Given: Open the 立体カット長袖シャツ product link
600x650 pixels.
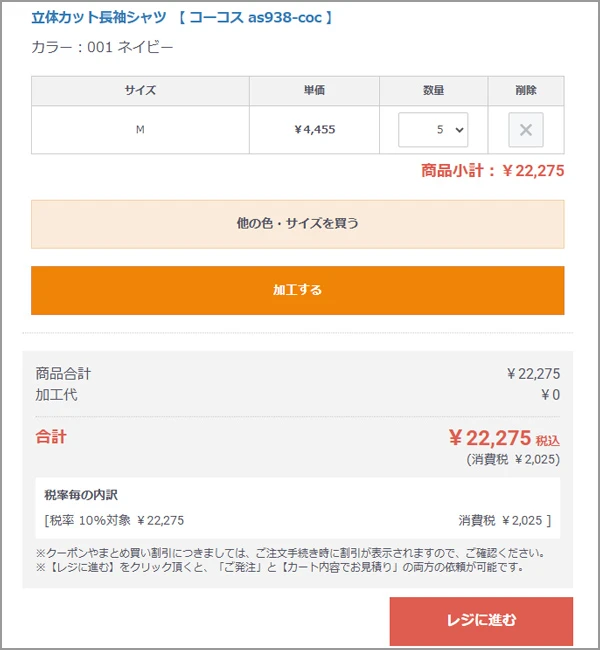Looking at the screenshot, I should [182, 17].
